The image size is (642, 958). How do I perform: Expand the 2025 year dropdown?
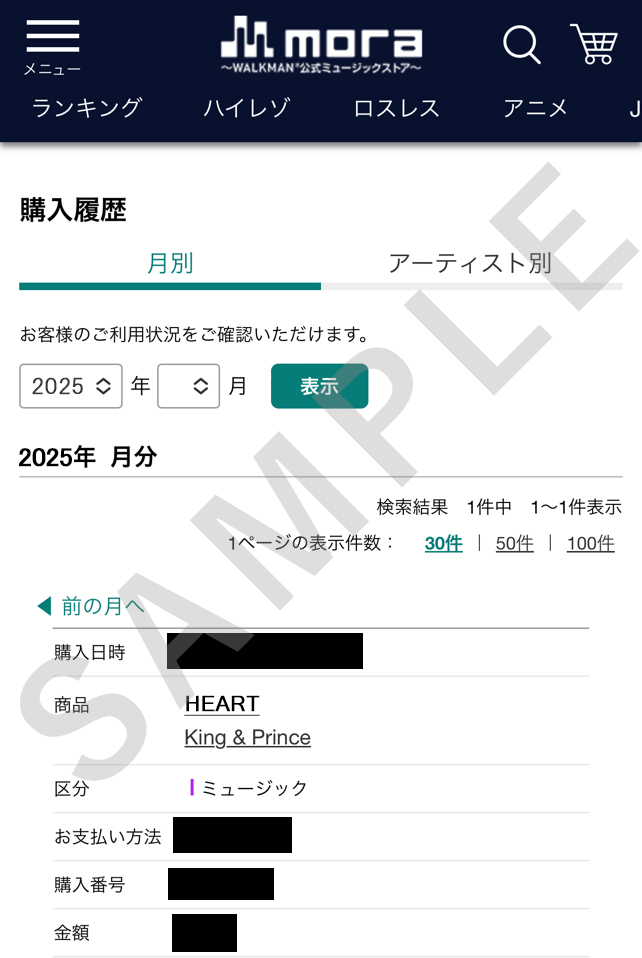click(71, 386)
